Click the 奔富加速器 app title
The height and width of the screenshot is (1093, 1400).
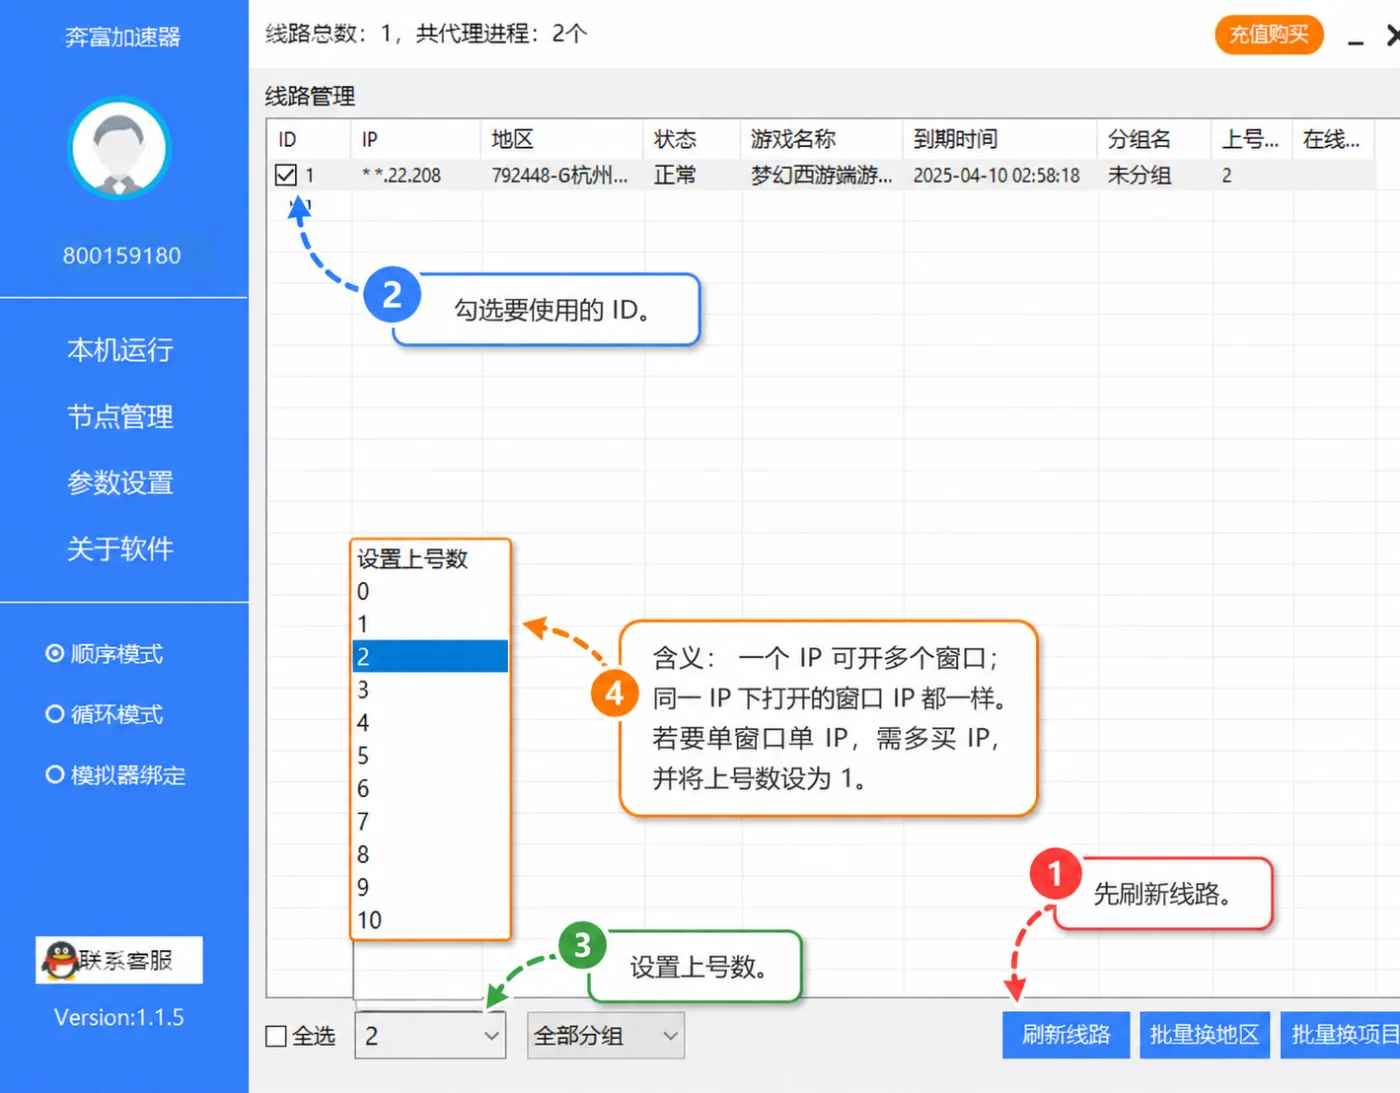click(x=122, y=37)
